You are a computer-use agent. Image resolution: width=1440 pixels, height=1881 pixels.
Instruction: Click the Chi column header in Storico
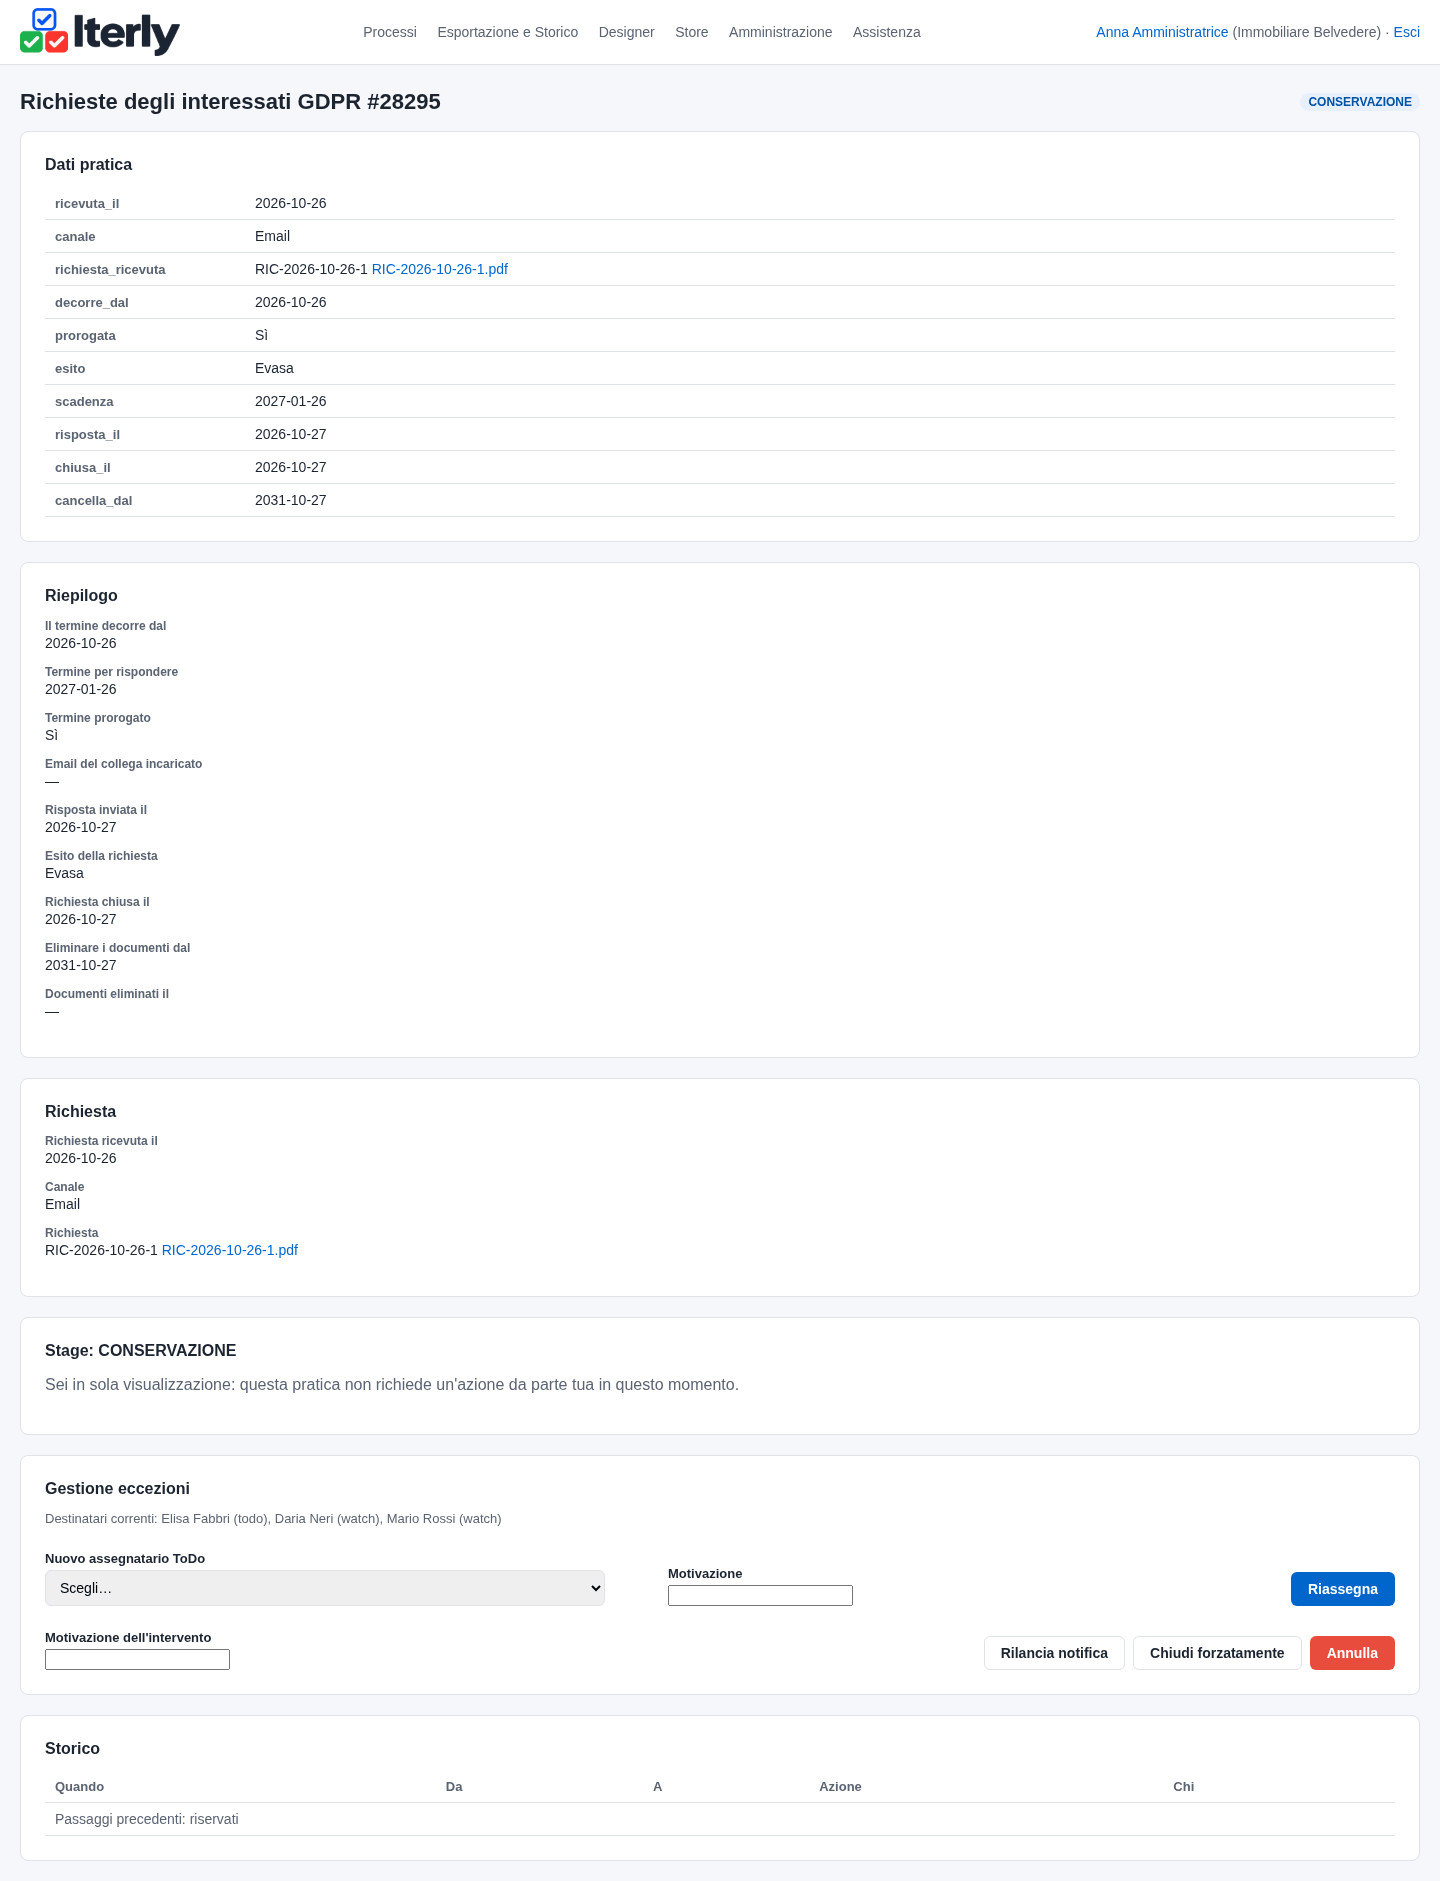(1183, 1787)
